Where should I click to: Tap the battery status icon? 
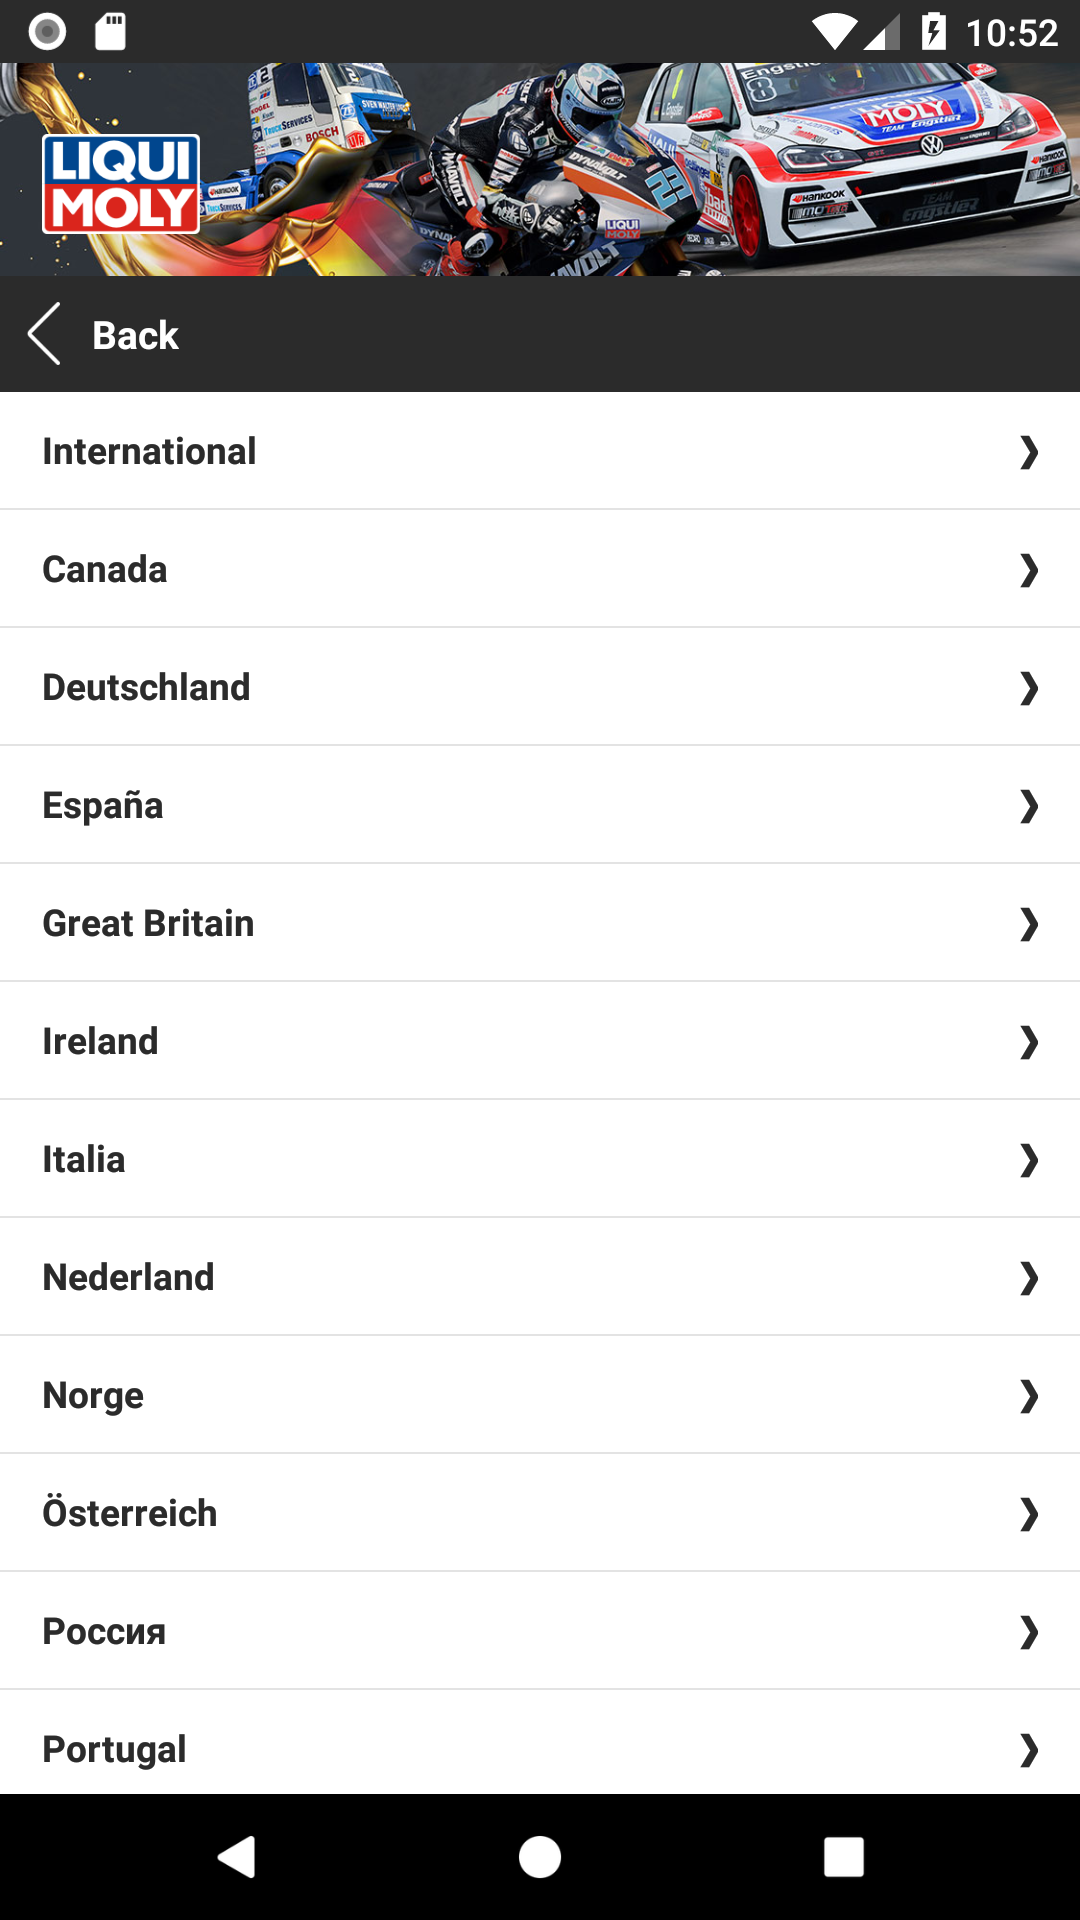pyautogui.click(x=933, y=32)
